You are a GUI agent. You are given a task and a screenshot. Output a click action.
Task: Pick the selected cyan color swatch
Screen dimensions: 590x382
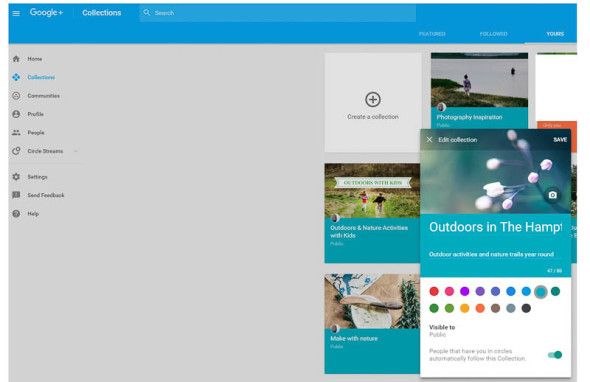click(x=541, y=291)
